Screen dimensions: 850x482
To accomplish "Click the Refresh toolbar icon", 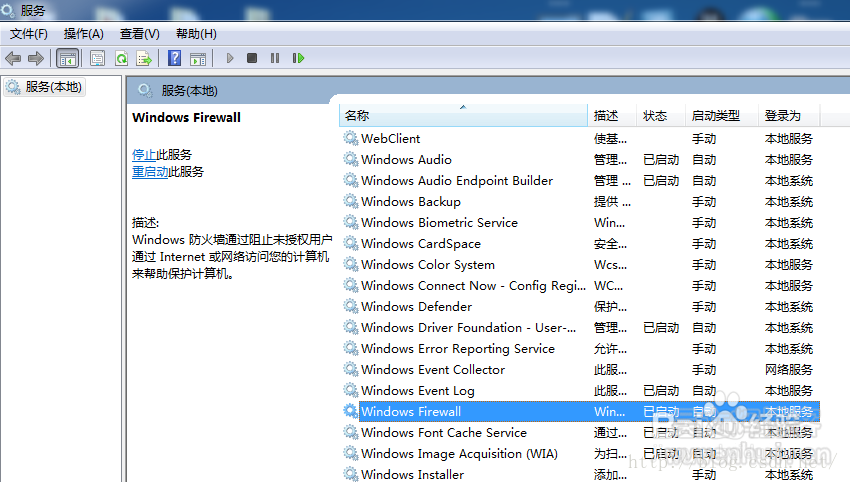I will pyautogui.click(x=121, y=58).
